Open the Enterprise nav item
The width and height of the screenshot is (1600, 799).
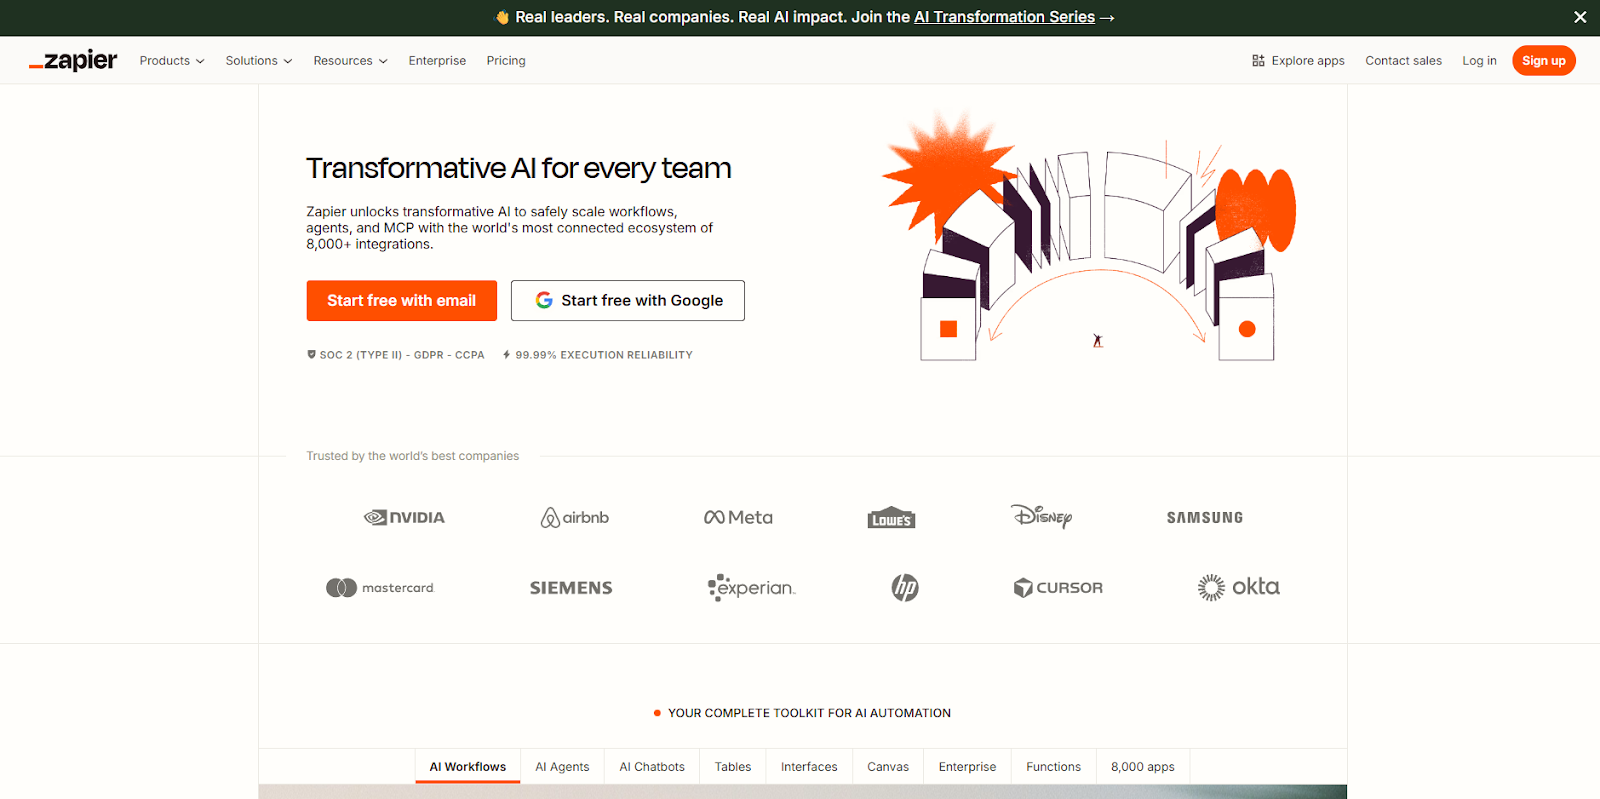[x=437, y=61]
